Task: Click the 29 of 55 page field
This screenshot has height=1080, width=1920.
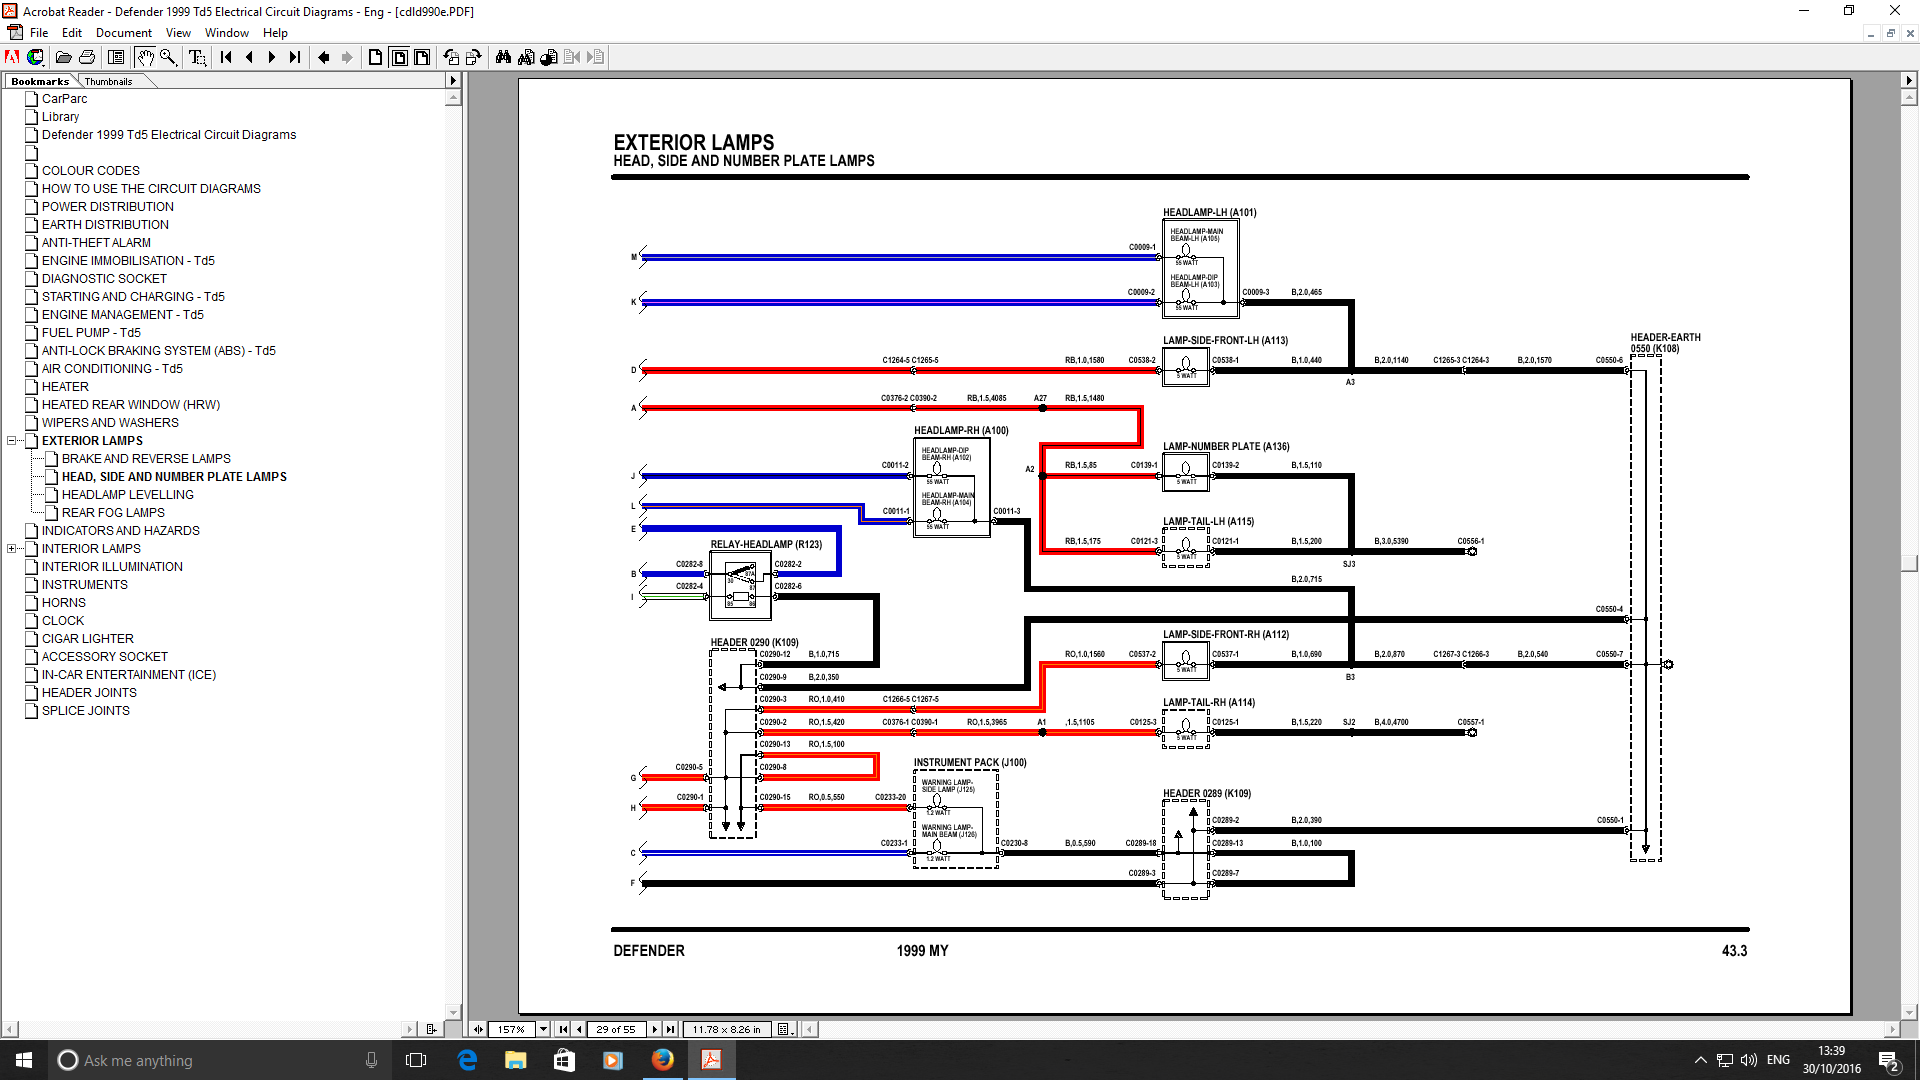Action: click(x=616, y=1029)
